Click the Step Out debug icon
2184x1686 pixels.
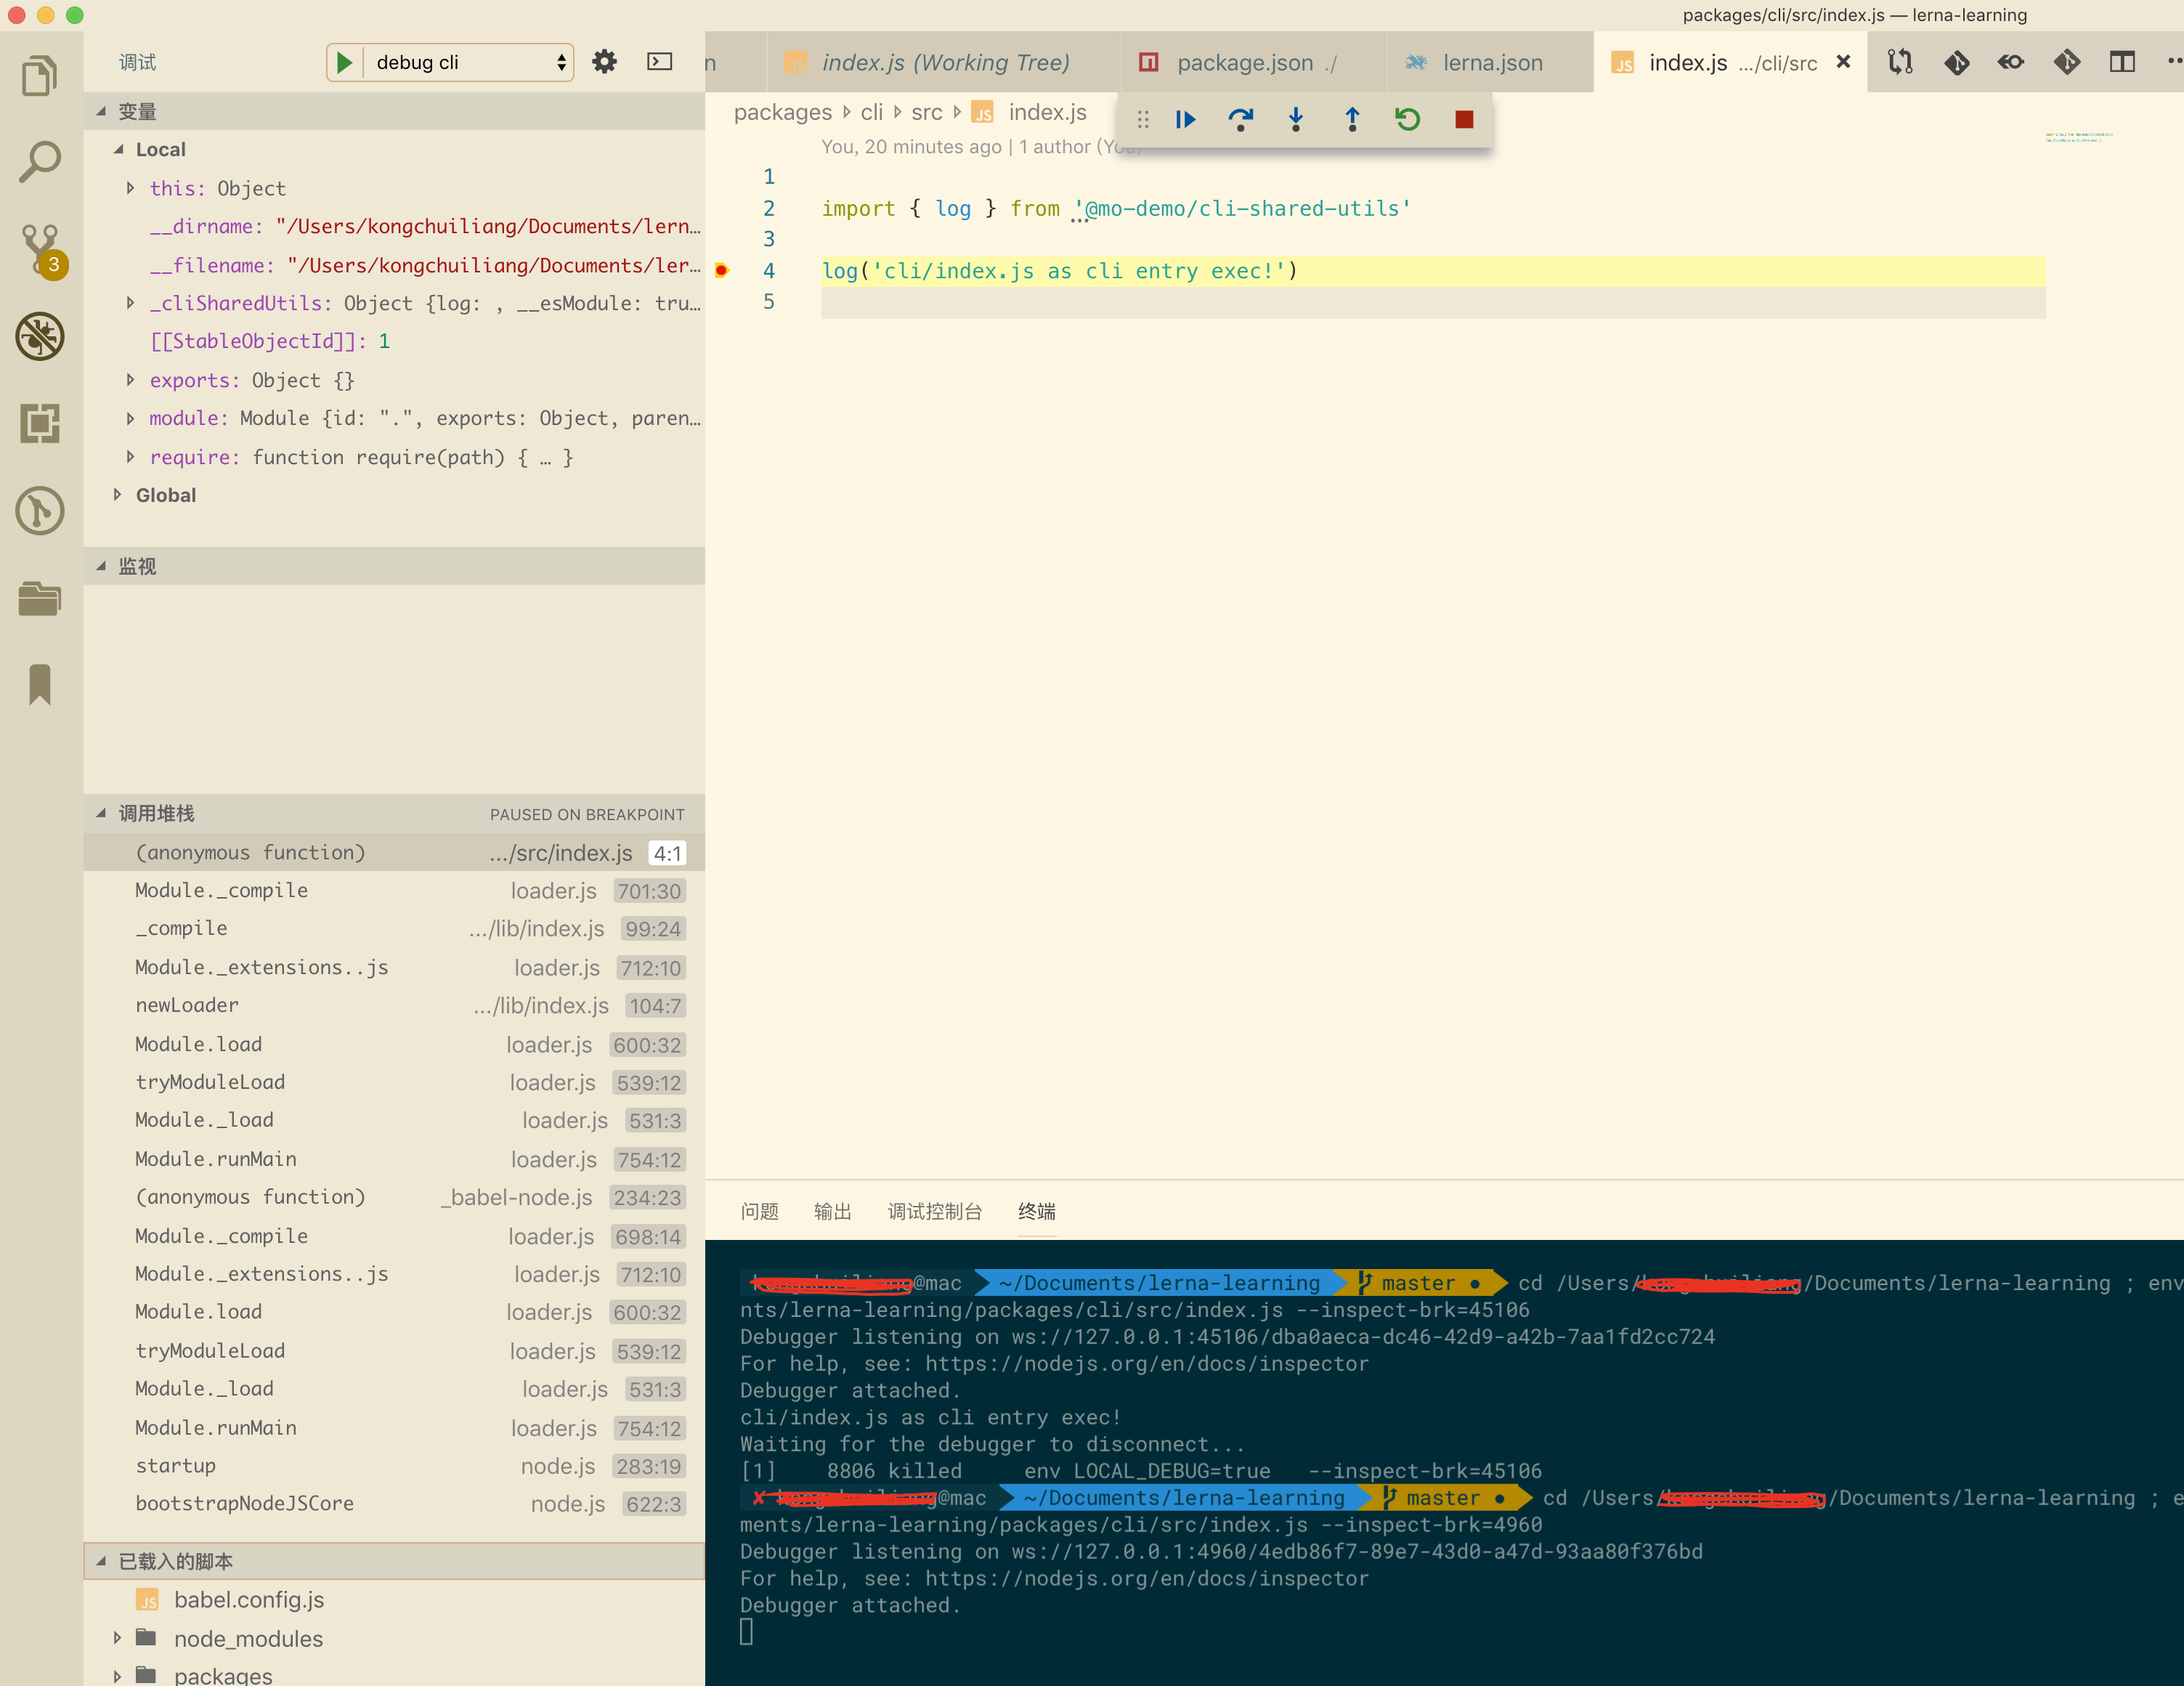(x=1352, y=120)
